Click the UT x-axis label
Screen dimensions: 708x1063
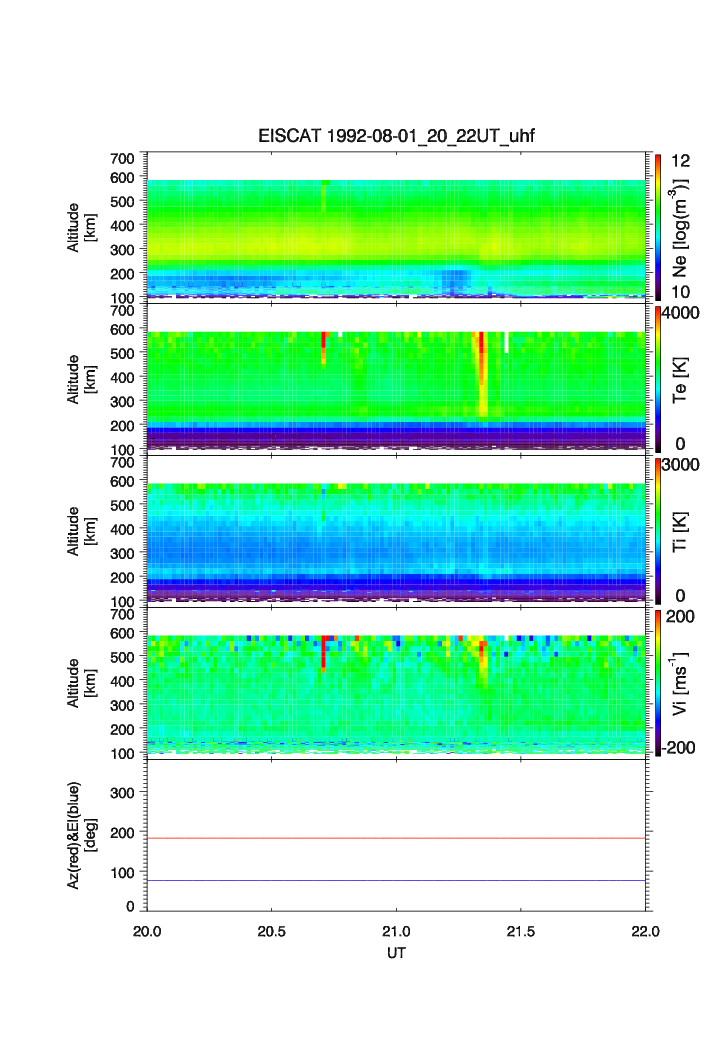[396, 952]
